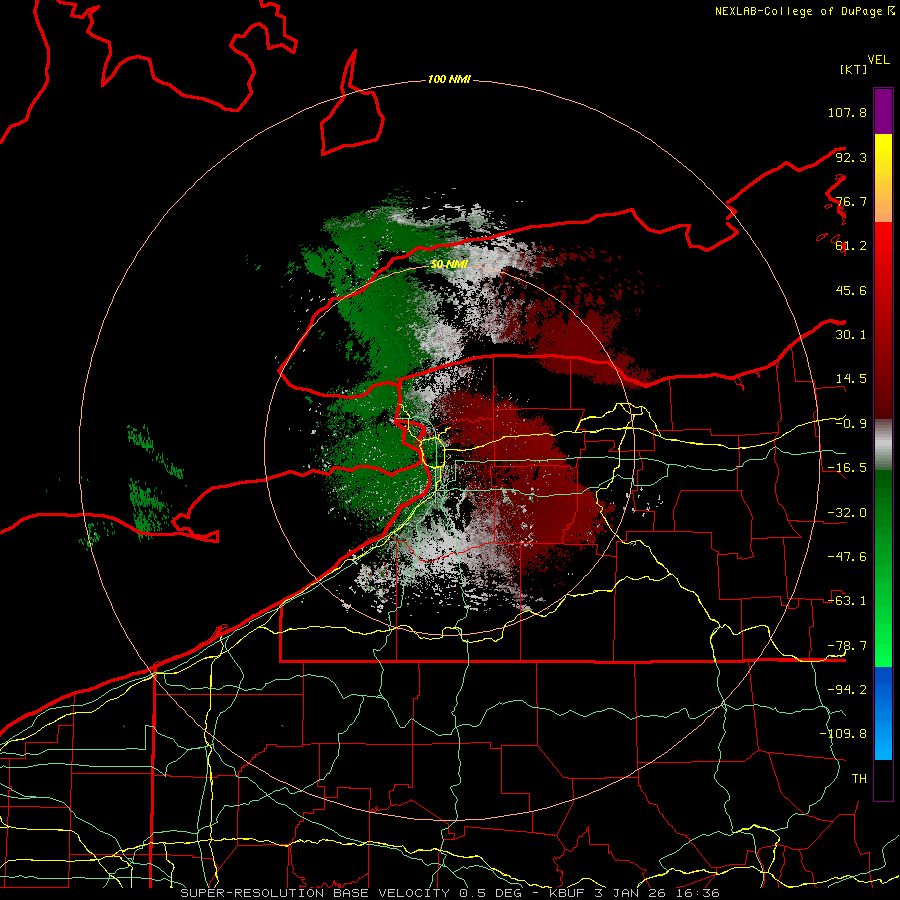Select the 45.6 scale value

(851, 290)
